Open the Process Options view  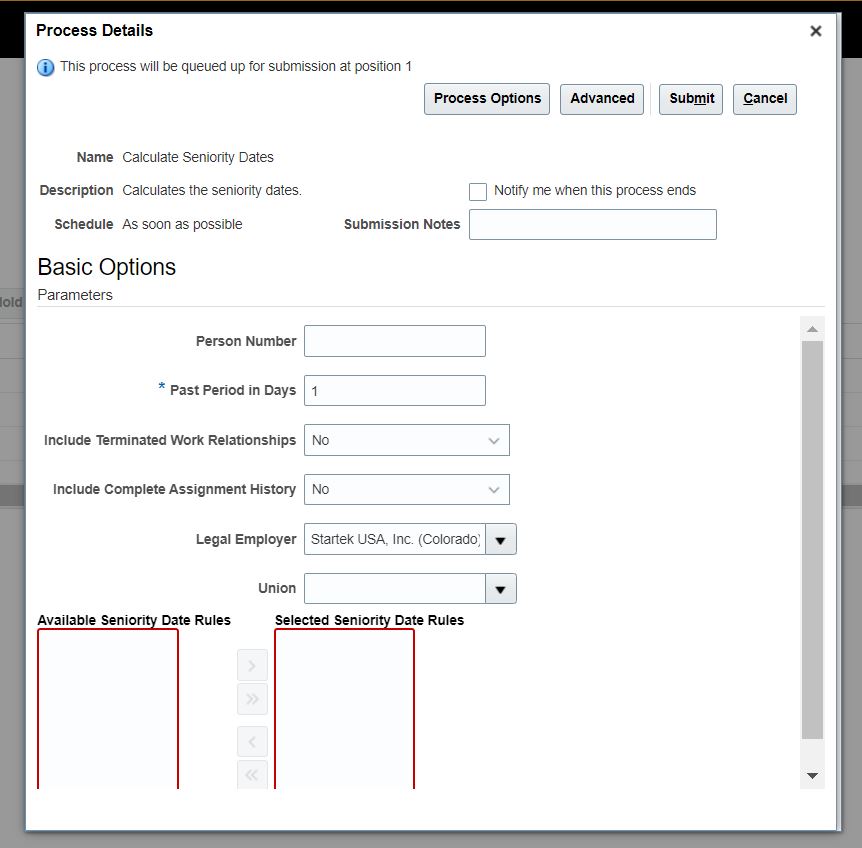[486, 99]
